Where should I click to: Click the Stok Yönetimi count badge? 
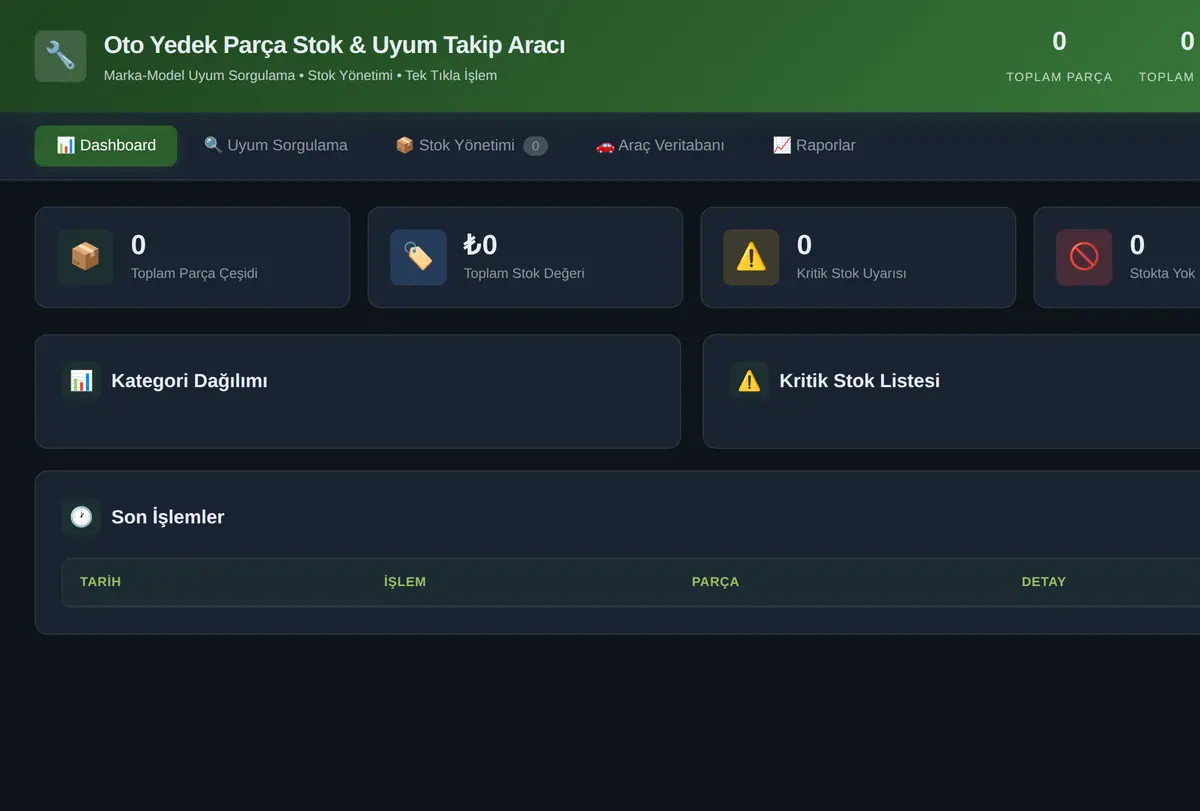535,146
